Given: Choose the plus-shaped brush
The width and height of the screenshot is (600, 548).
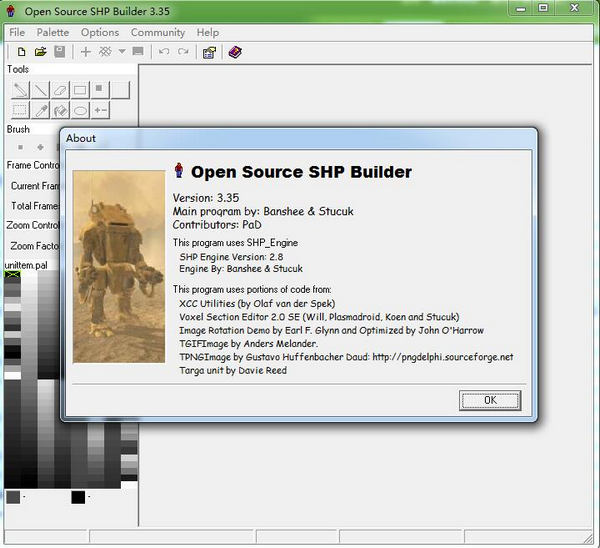Looking at the screenshot, I should [40, 147].
